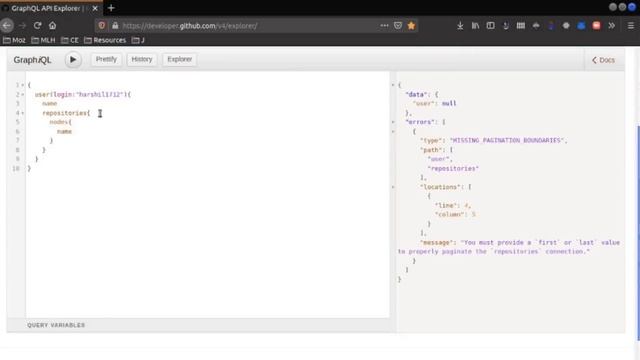Screen dimensions: 640x360
Task: Run the GraphQL query with play button
Action: tap(73, 60)
